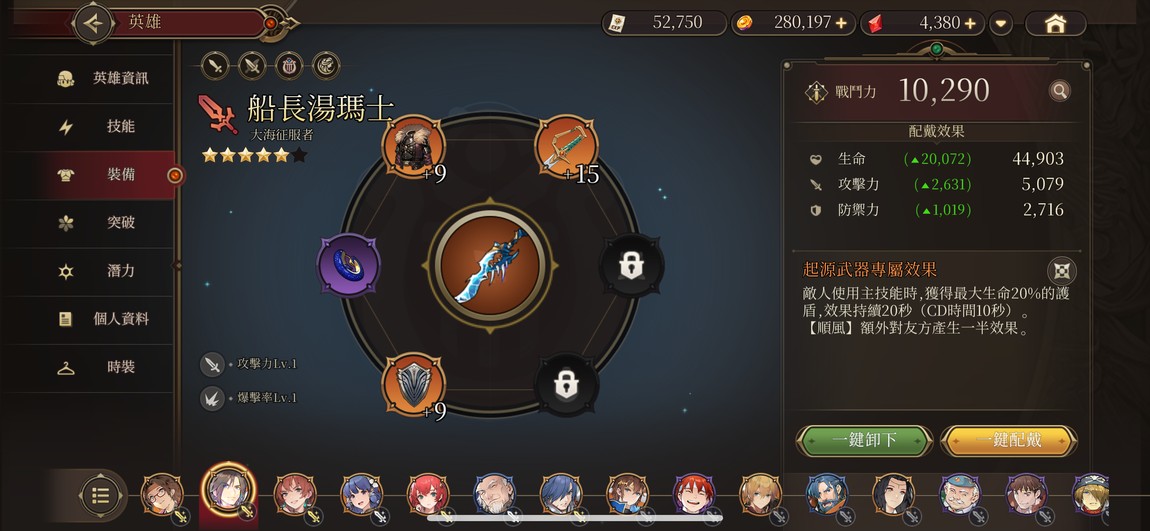Tap the locked slot on the right

point(631,266)
